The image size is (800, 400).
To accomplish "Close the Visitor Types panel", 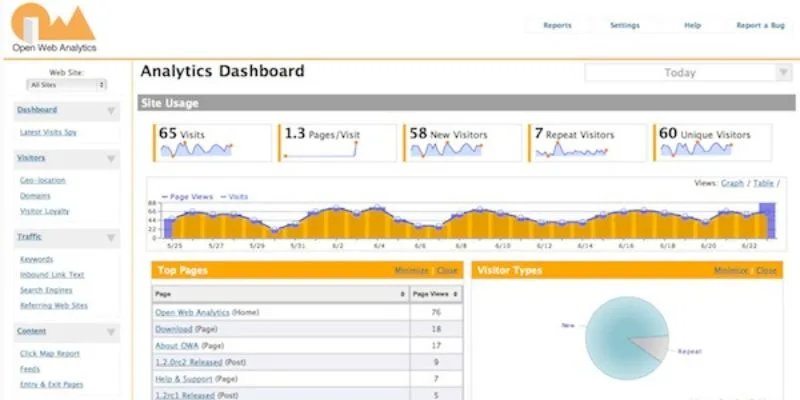I will (x=766, y=270).
